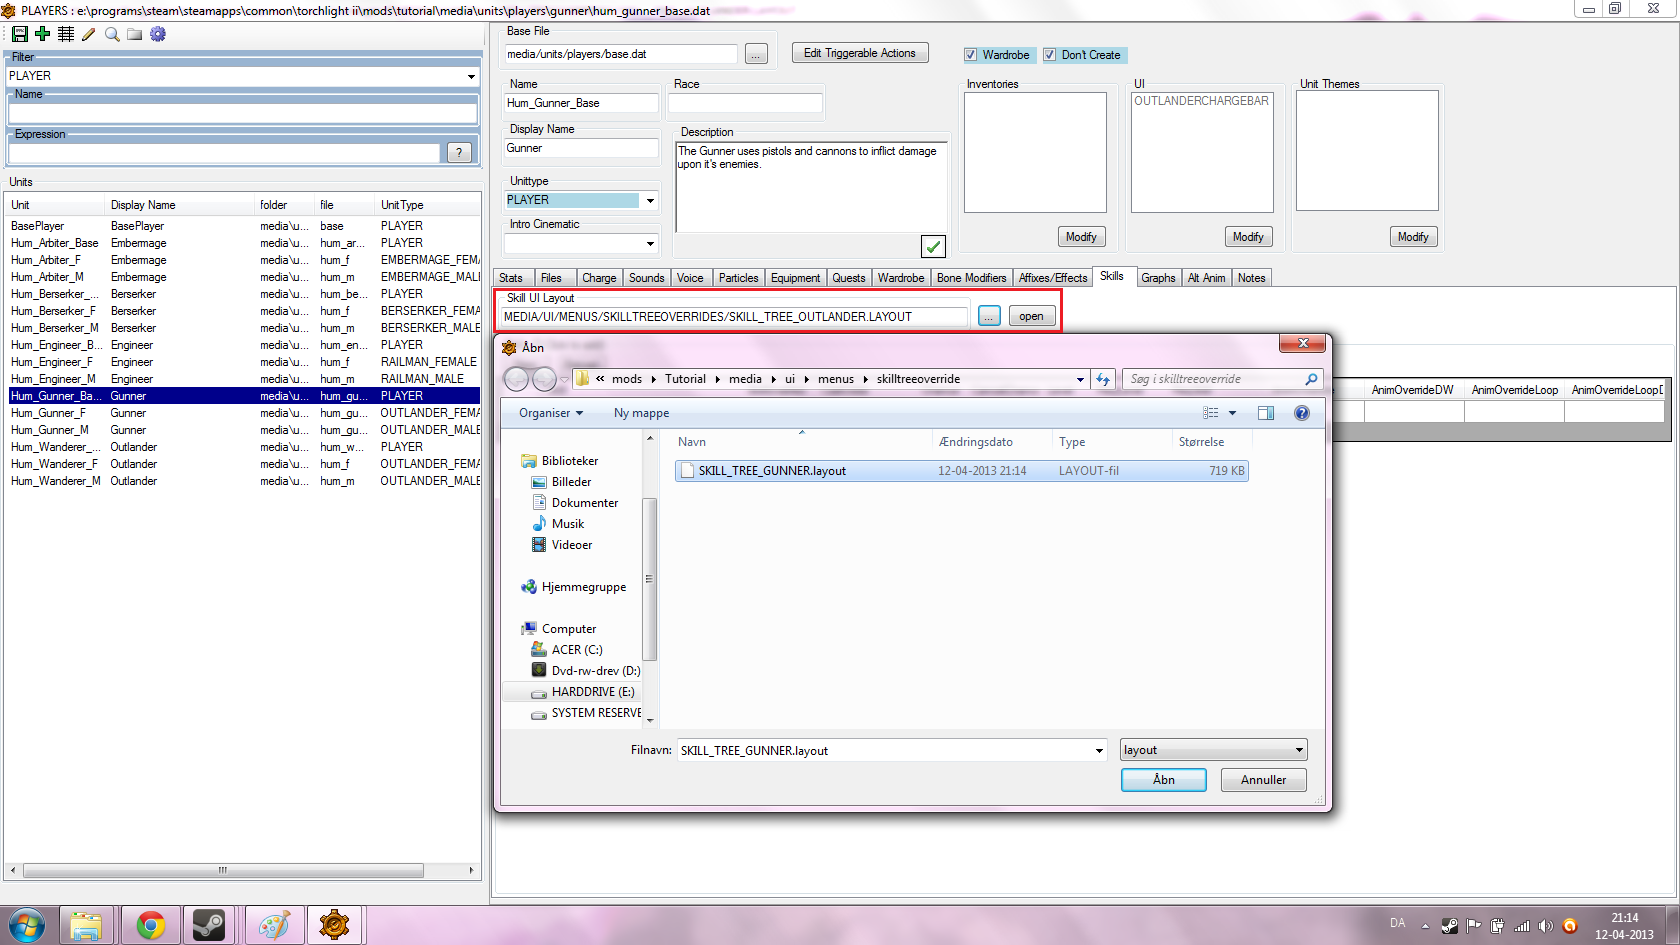Click the blue help icon in dialog

point(1302,413)
